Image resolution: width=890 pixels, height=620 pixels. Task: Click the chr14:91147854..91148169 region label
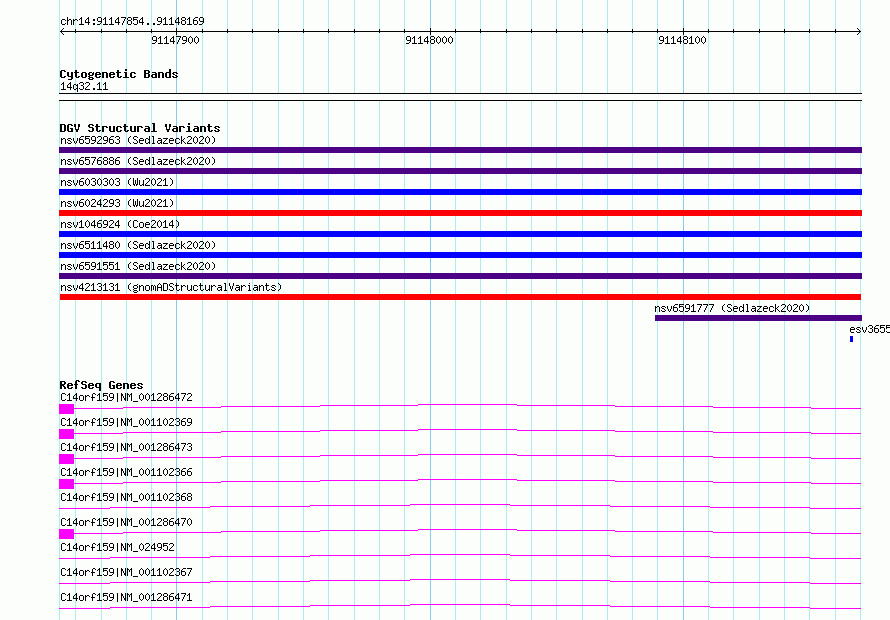pyautogui.click(x=132, y=21)
